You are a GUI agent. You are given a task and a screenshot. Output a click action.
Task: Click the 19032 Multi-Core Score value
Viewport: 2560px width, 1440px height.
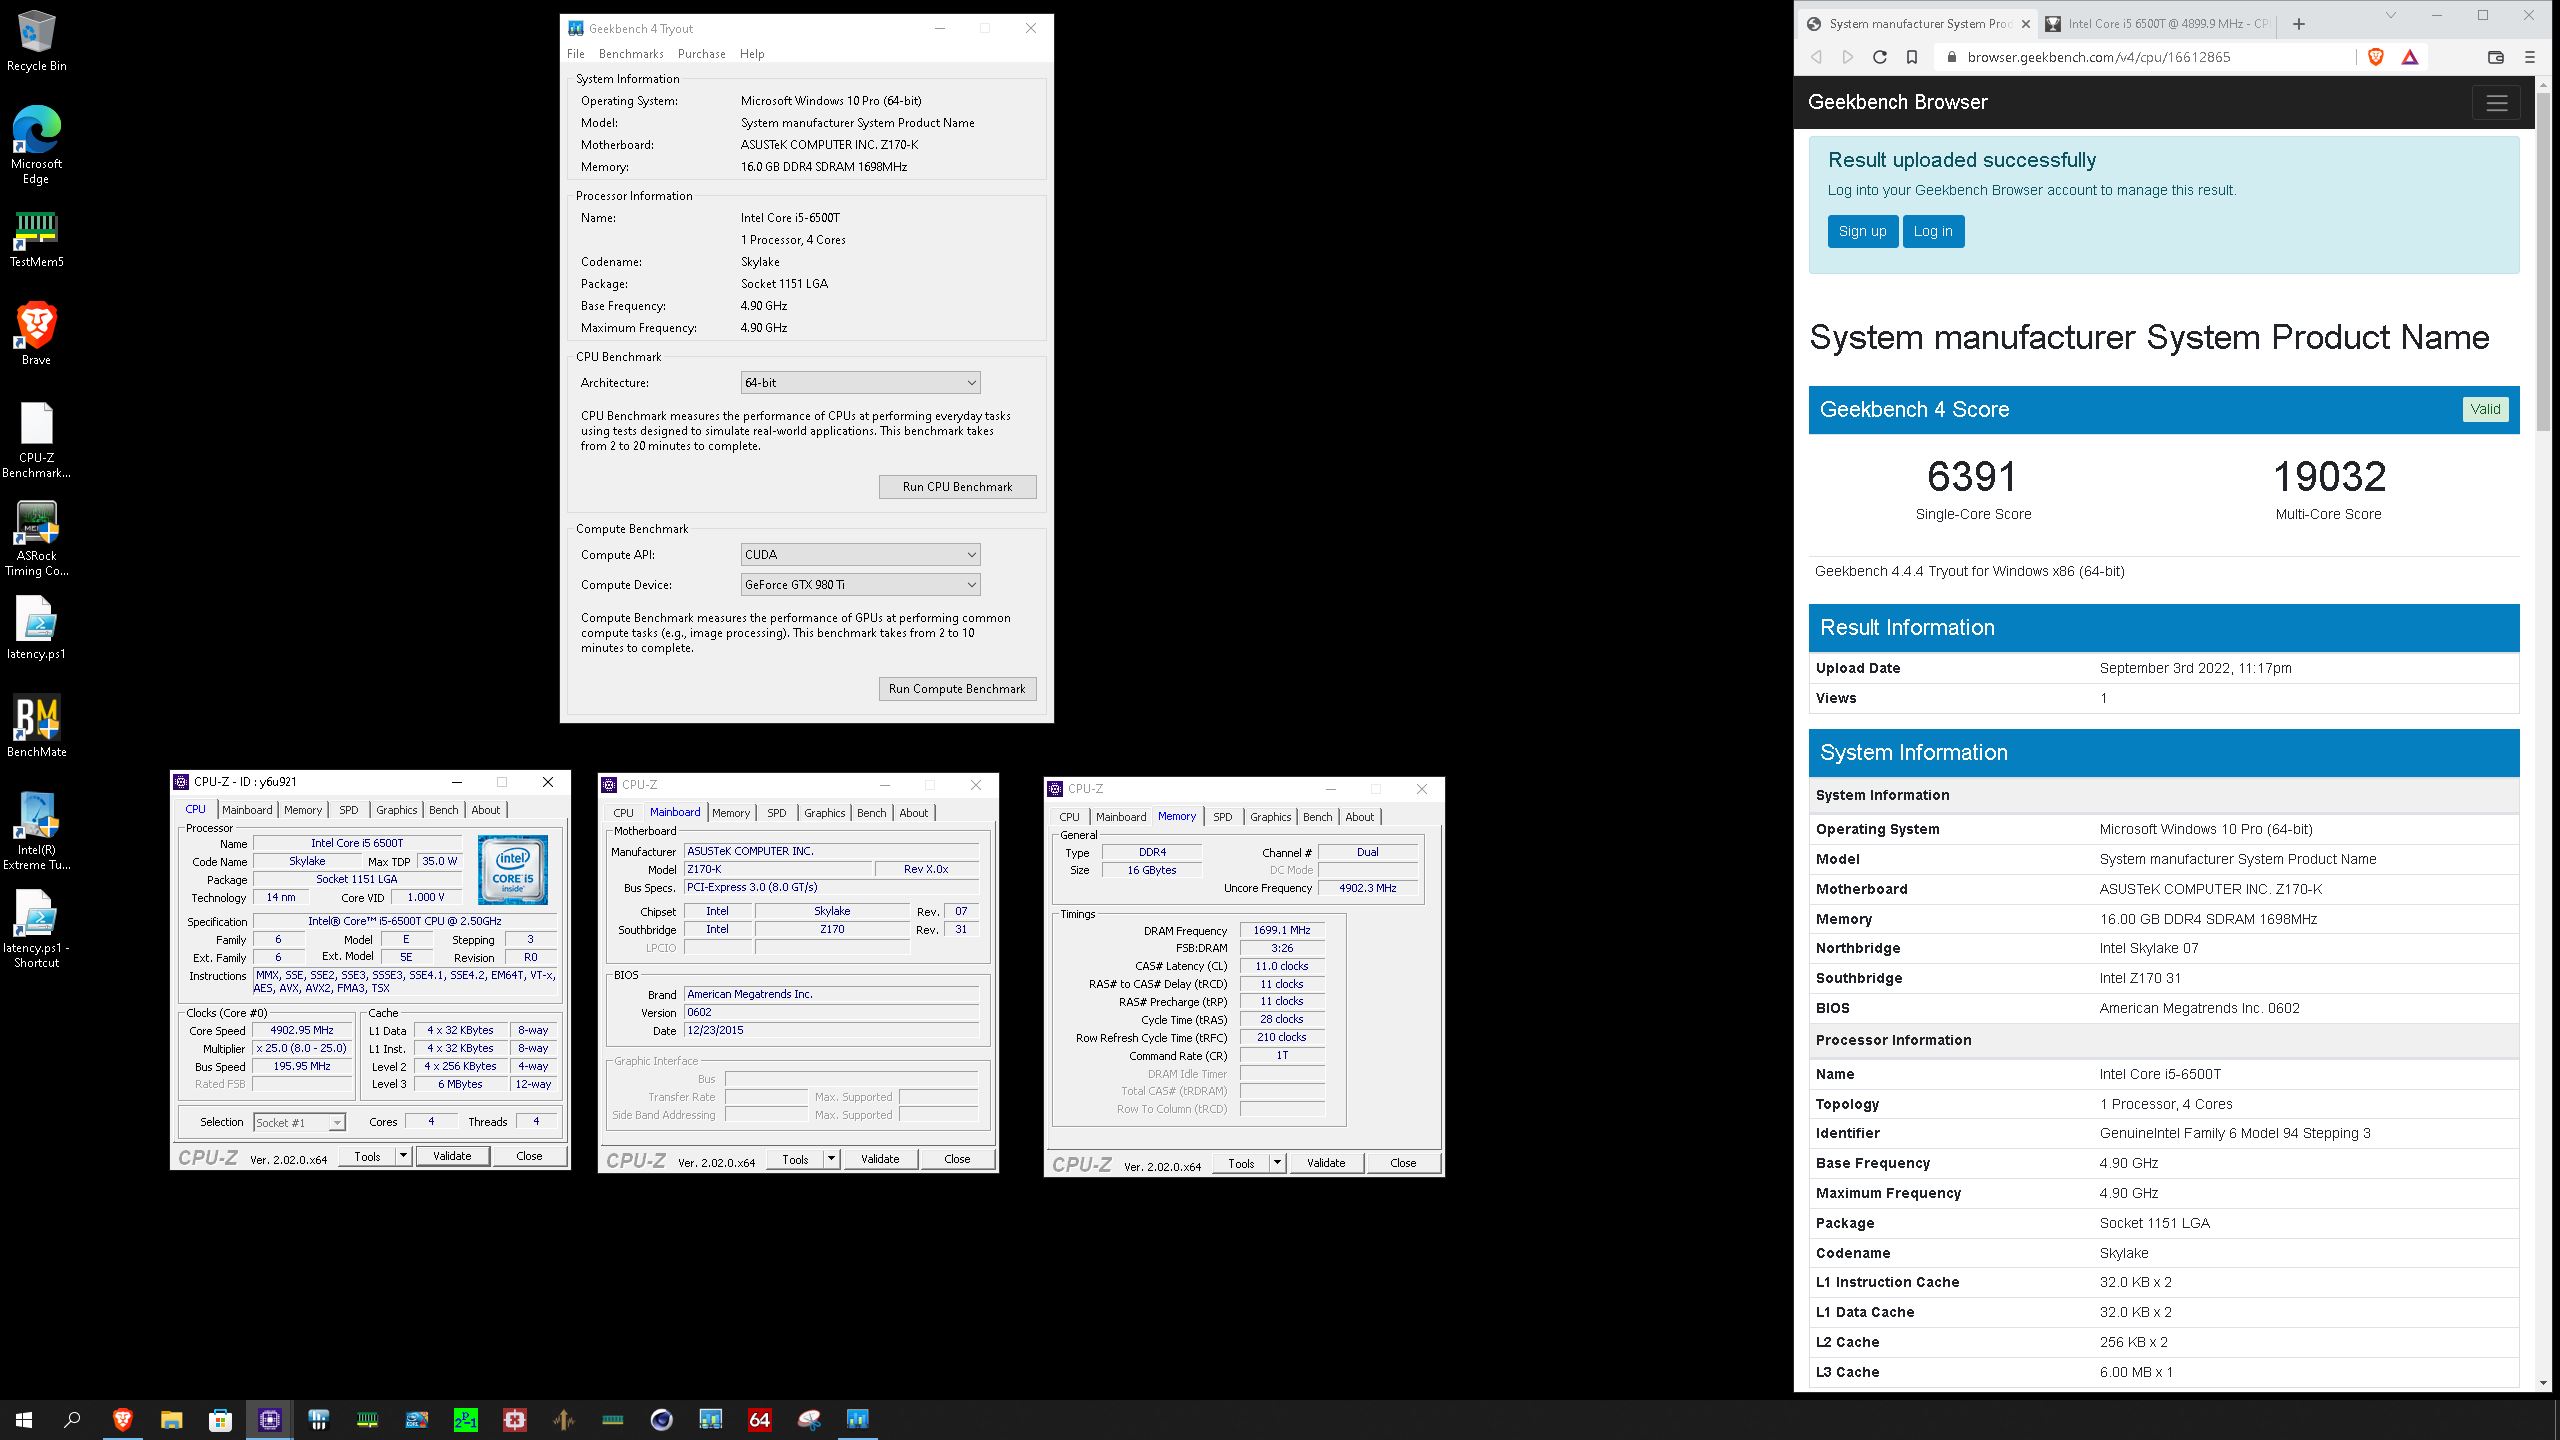2329,476
